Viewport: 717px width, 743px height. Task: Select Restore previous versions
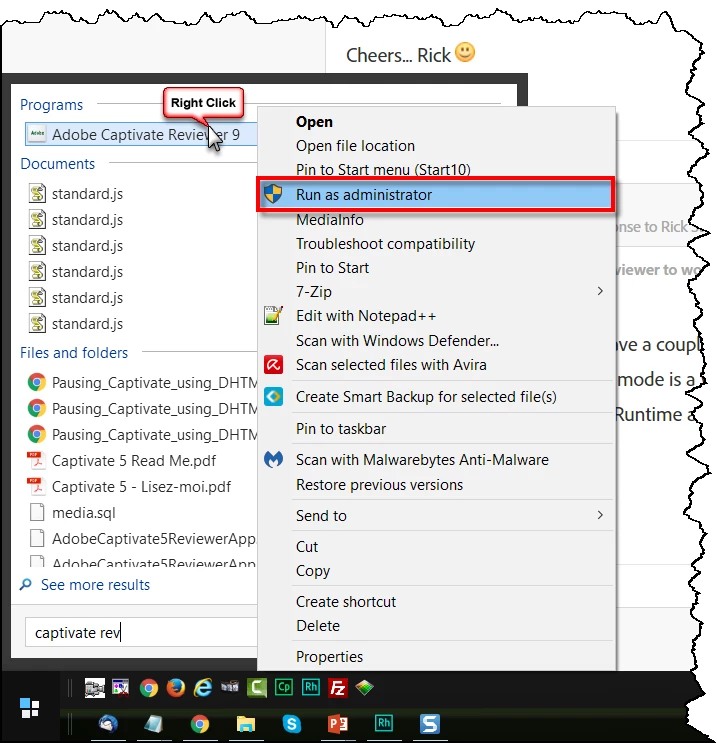(436, 485)
